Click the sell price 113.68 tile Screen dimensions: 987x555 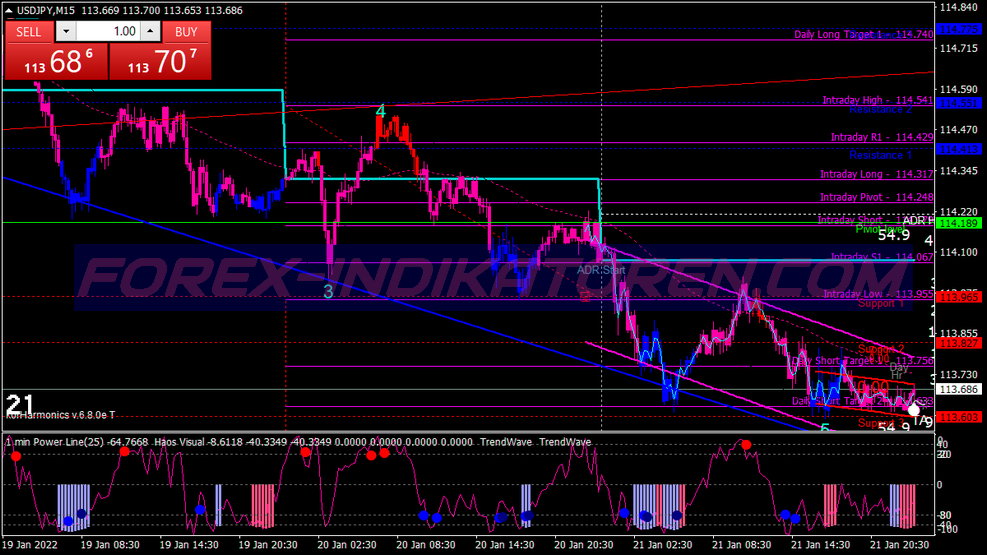click(54, 63)
